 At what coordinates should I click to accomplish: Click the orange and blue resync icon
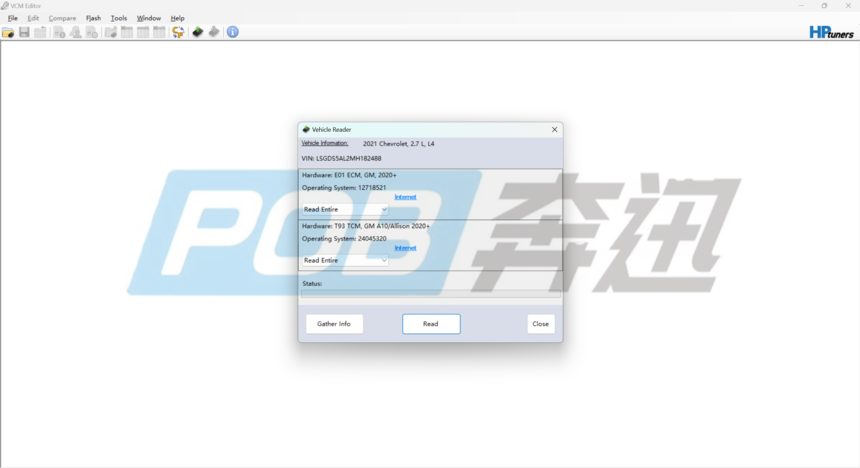click(178, 32)
